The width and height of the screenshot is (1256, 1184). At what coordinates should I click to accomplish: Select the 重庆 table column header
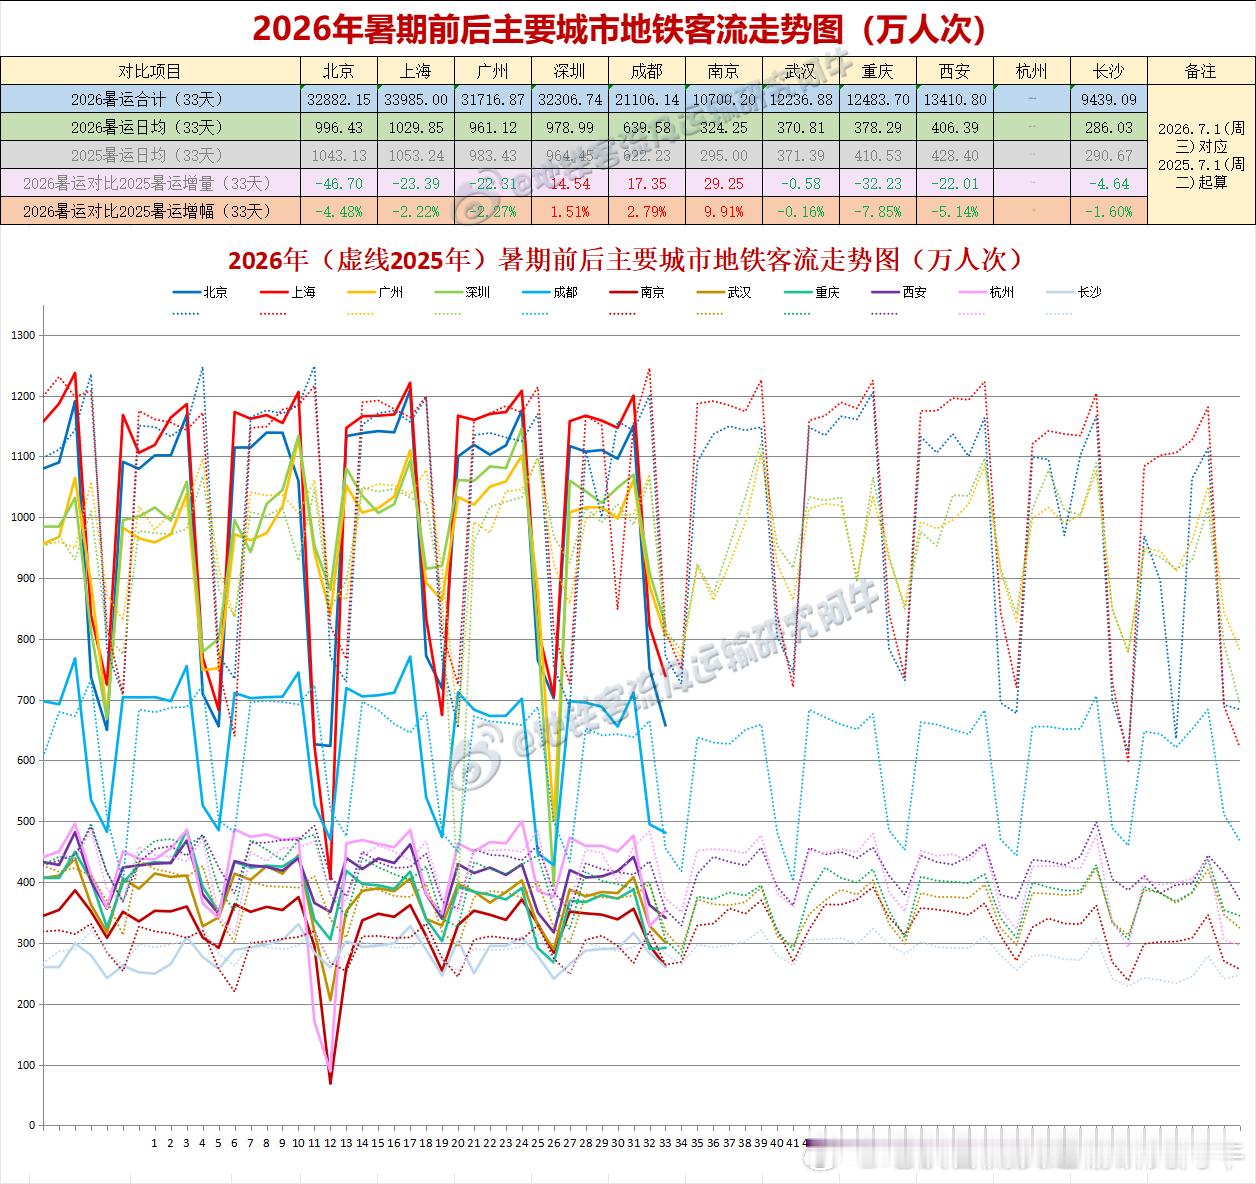877,71
